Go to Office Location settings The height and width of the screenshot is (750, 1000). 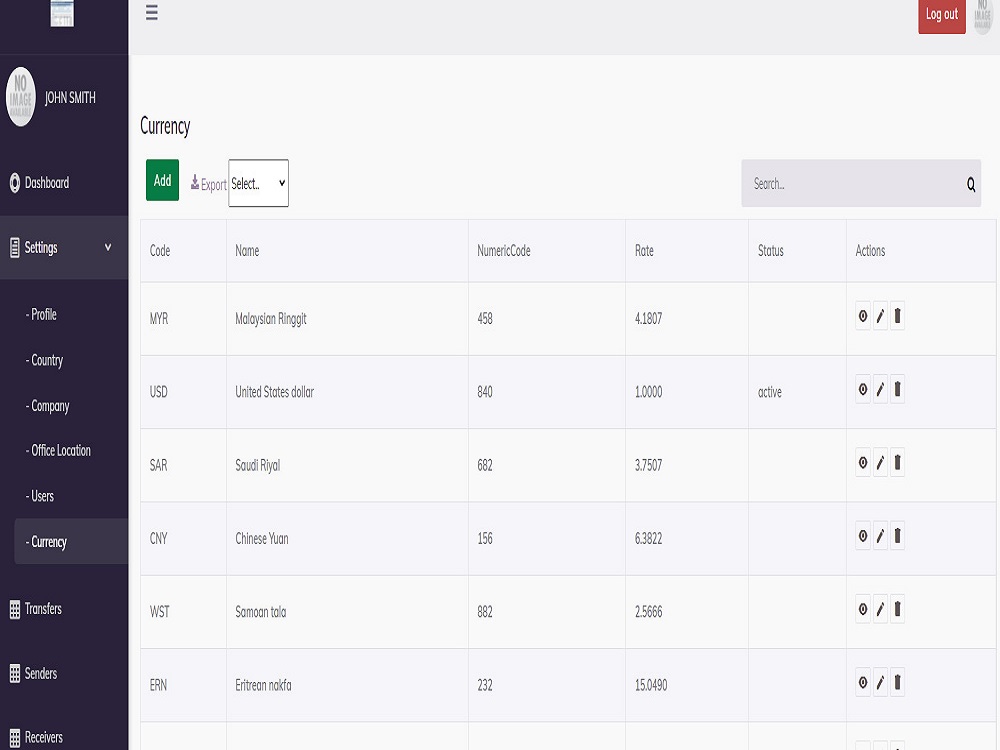(x=58, y=450)
